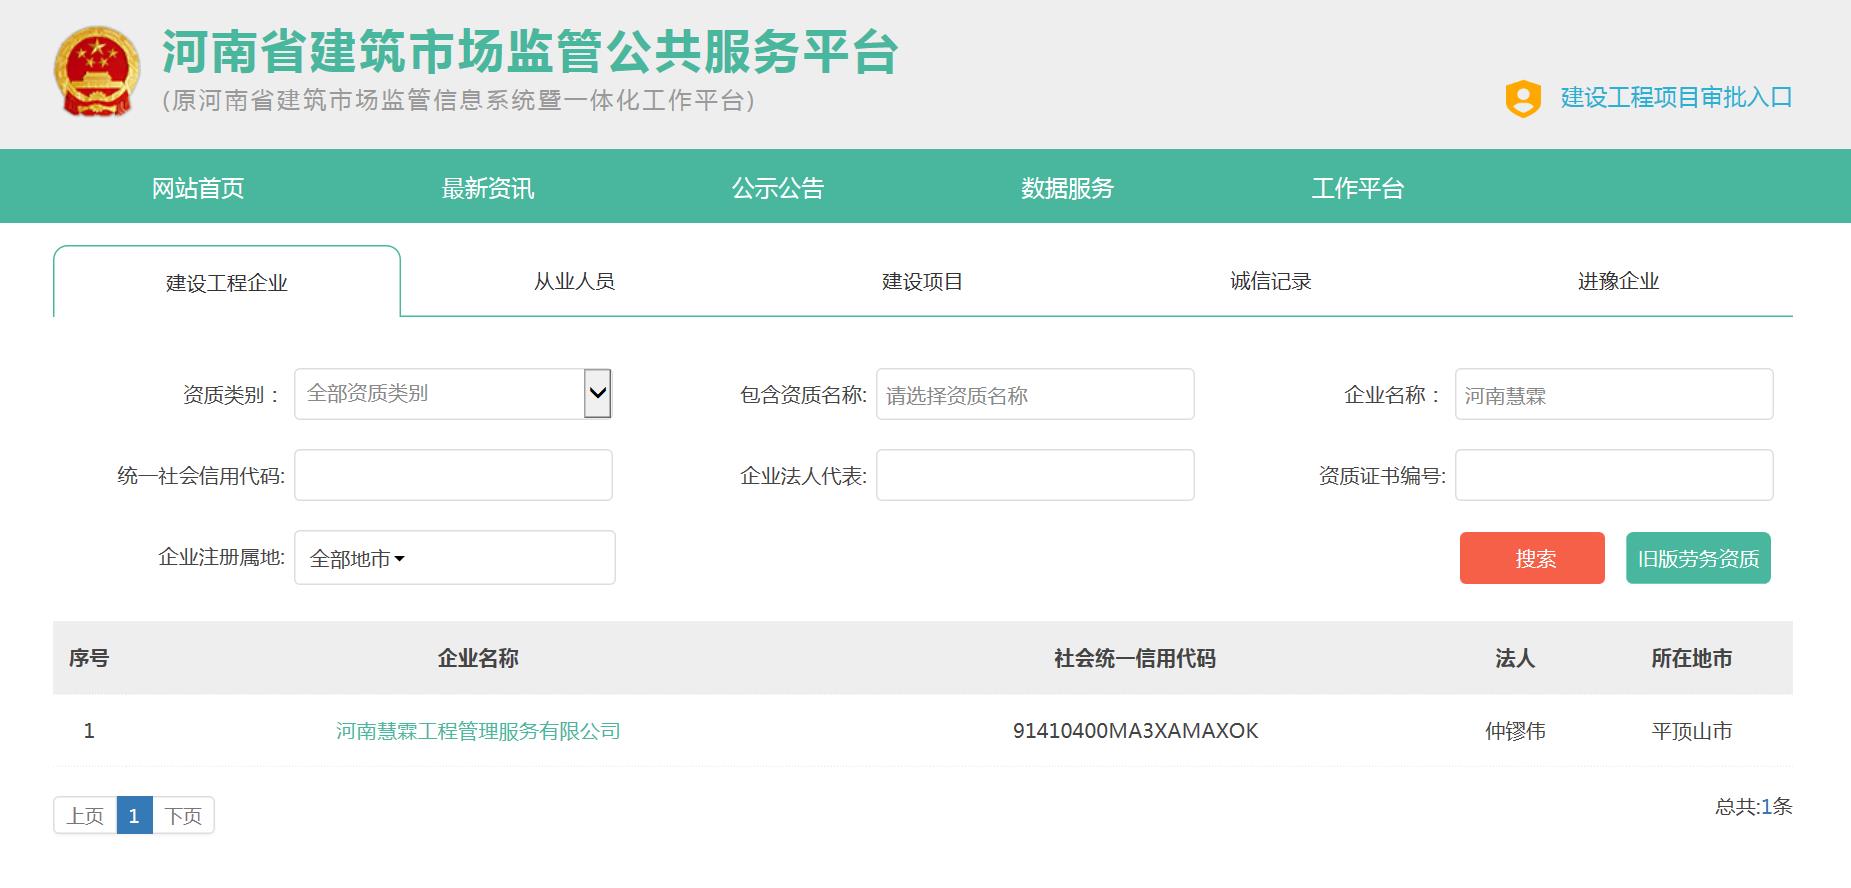Open the 全部地市 region dropdown
The width and height of the screenshot is (1851, 888).
coord(357,559)
